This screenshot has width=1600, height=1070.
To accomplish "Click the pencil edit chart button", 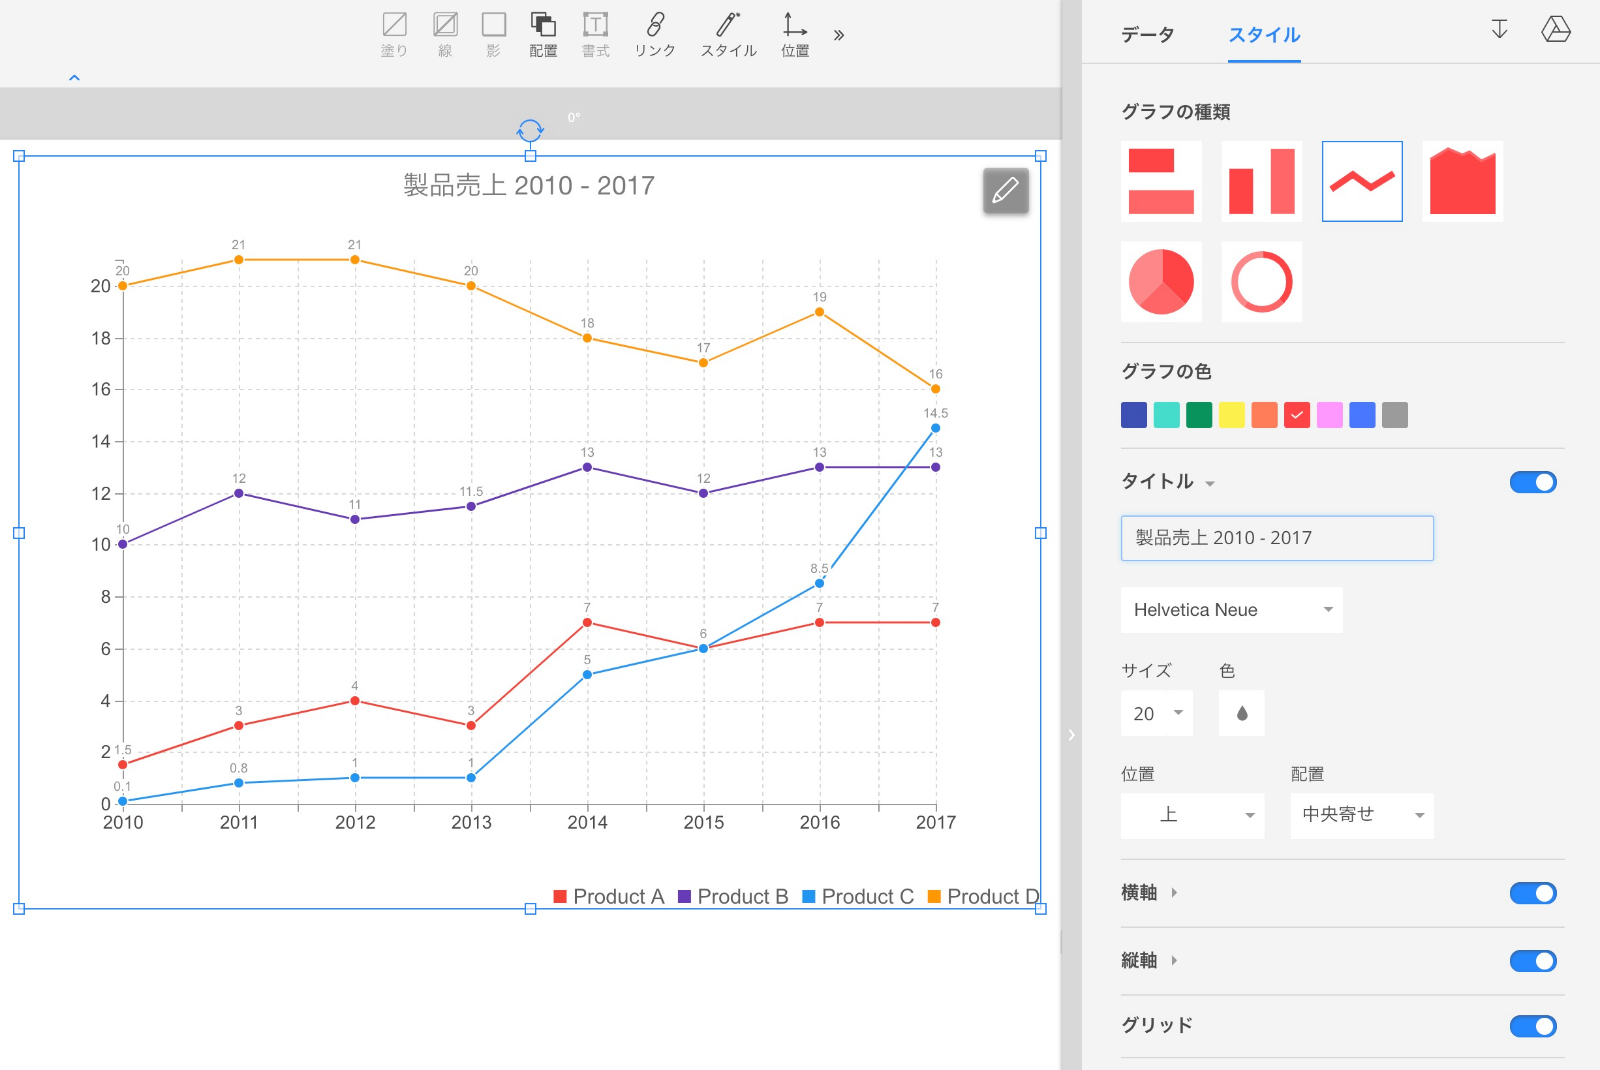I will (x=1005, y=190).
